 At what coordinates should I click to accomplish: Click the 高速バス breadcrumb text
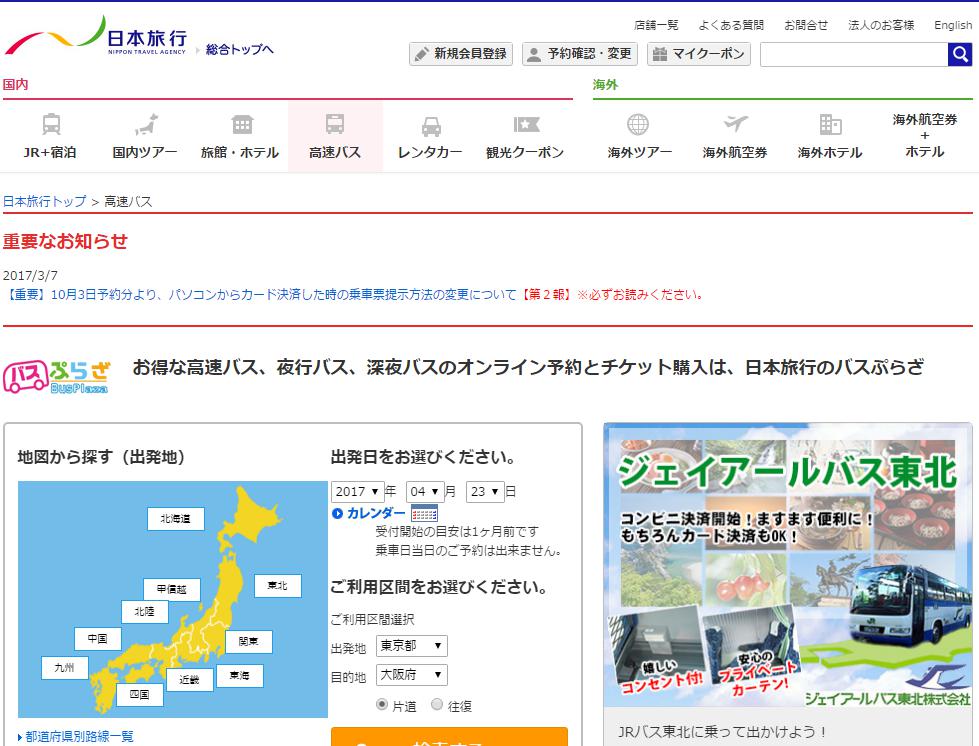click(128, 201)
